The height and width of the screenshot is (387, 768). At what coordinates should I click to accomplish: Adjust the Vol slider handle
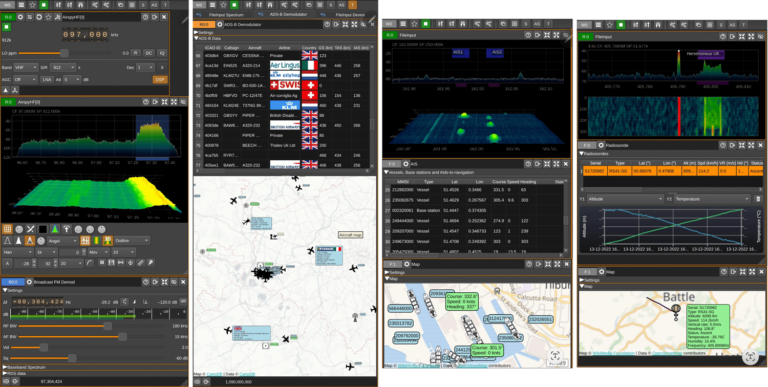[44, 347]
